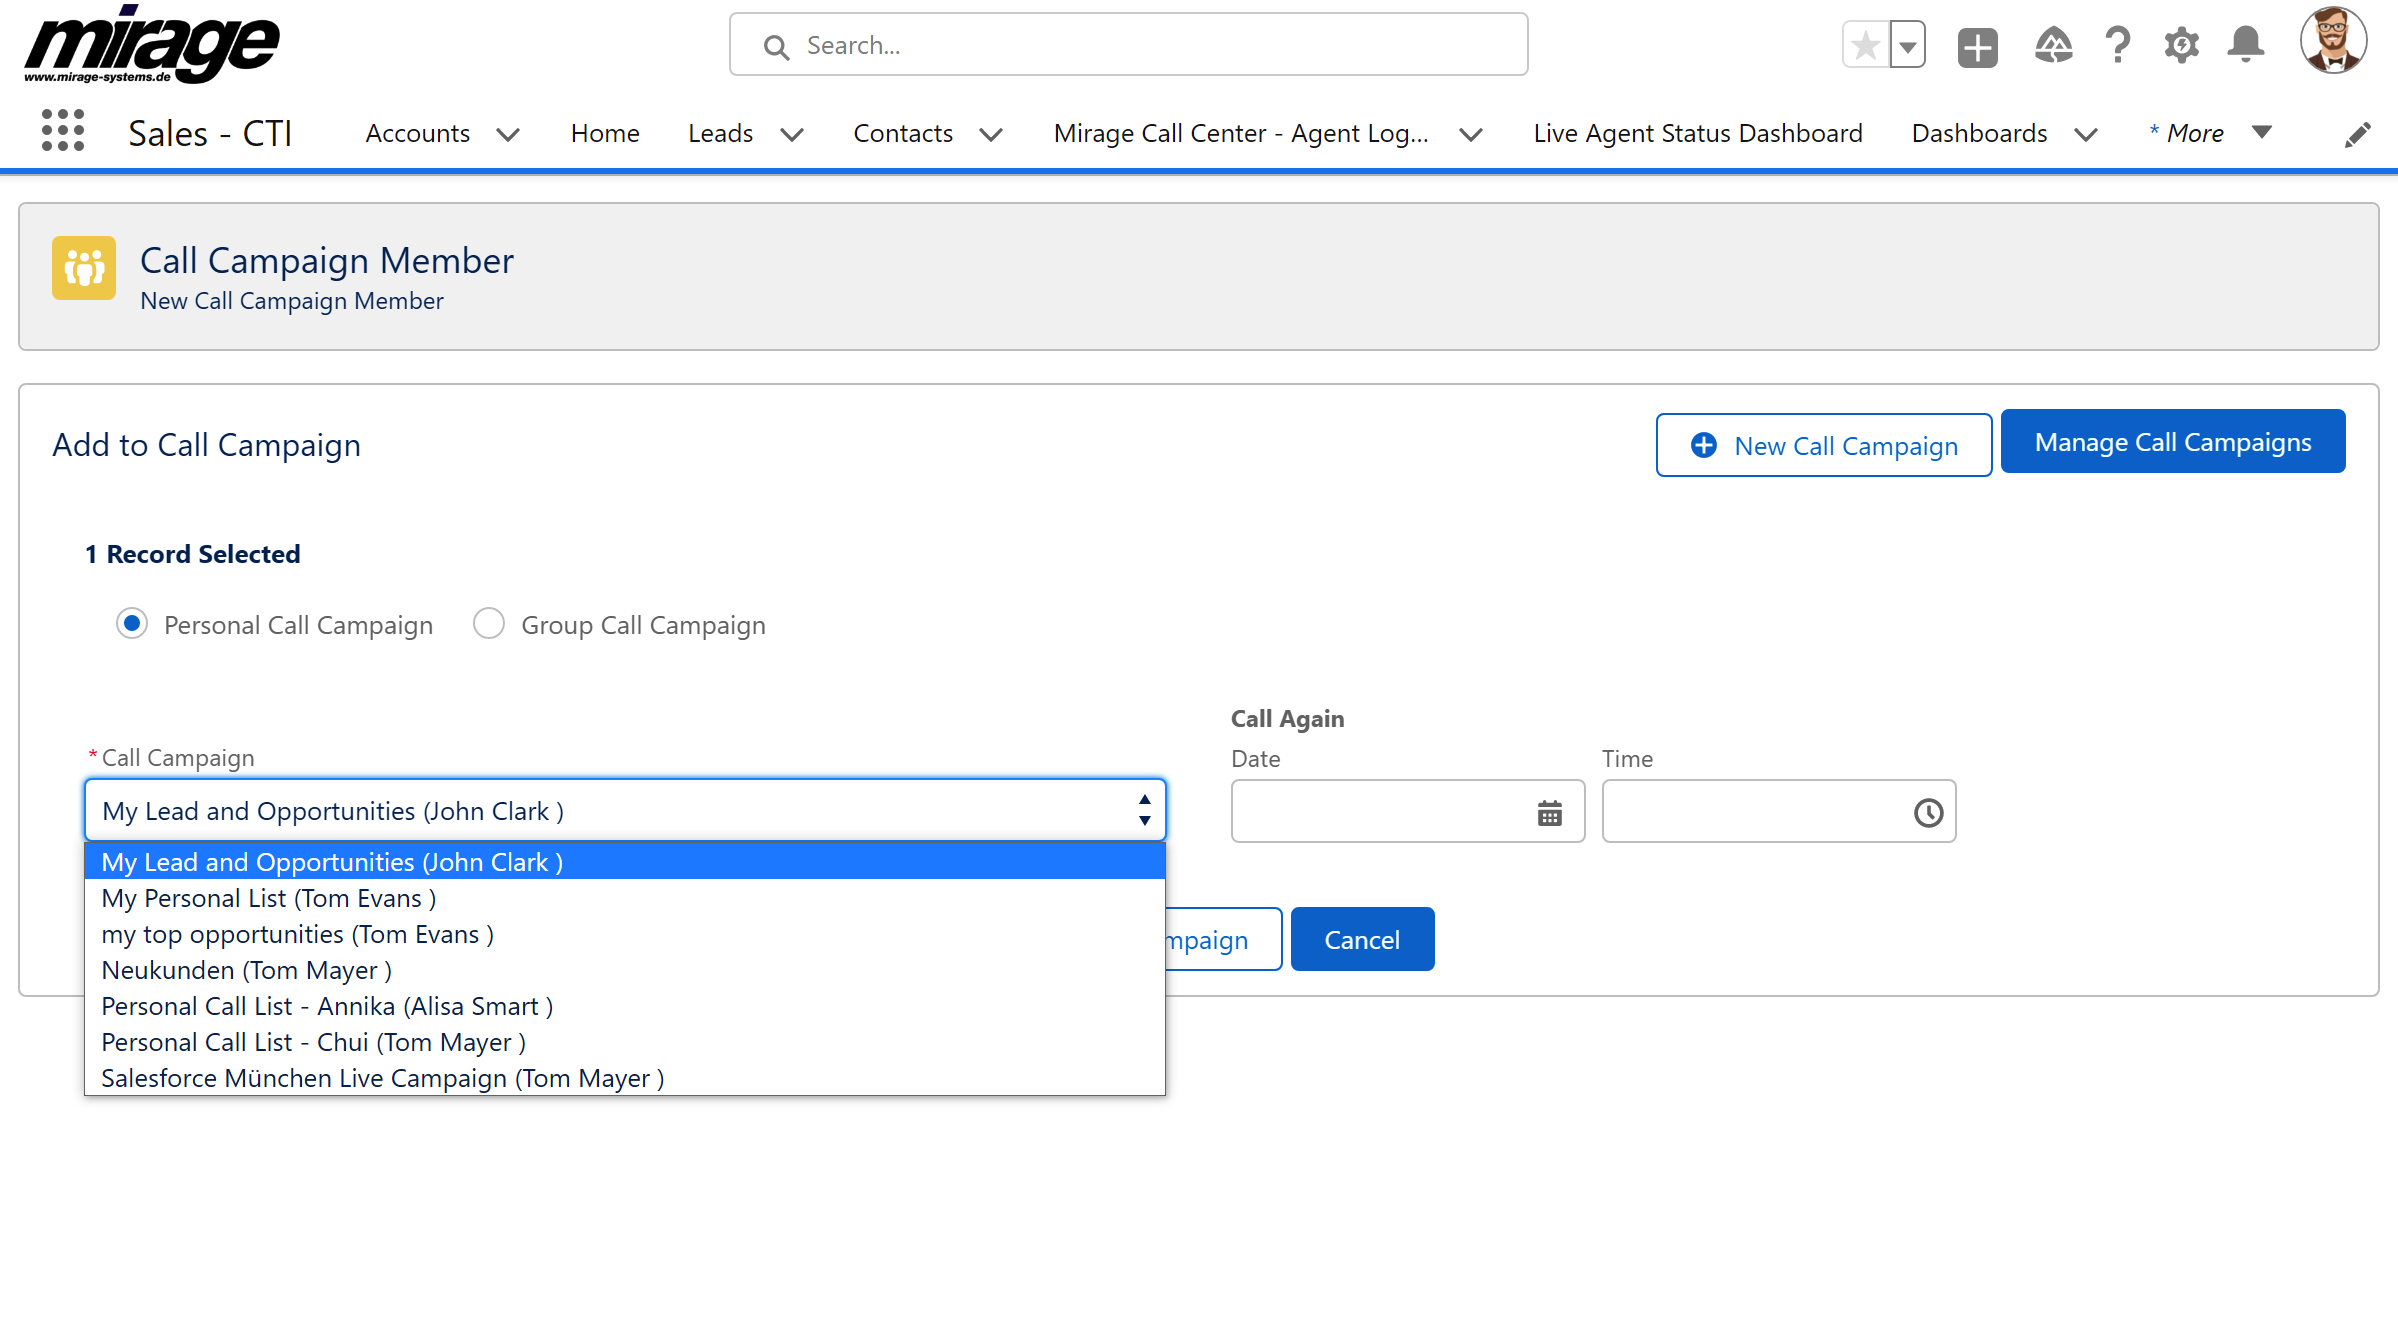Image resolution: width=2398 pixels, height=1332 pixels.
Task: Click the partially hidden campaign button
Action: [x=1224, y=939]
